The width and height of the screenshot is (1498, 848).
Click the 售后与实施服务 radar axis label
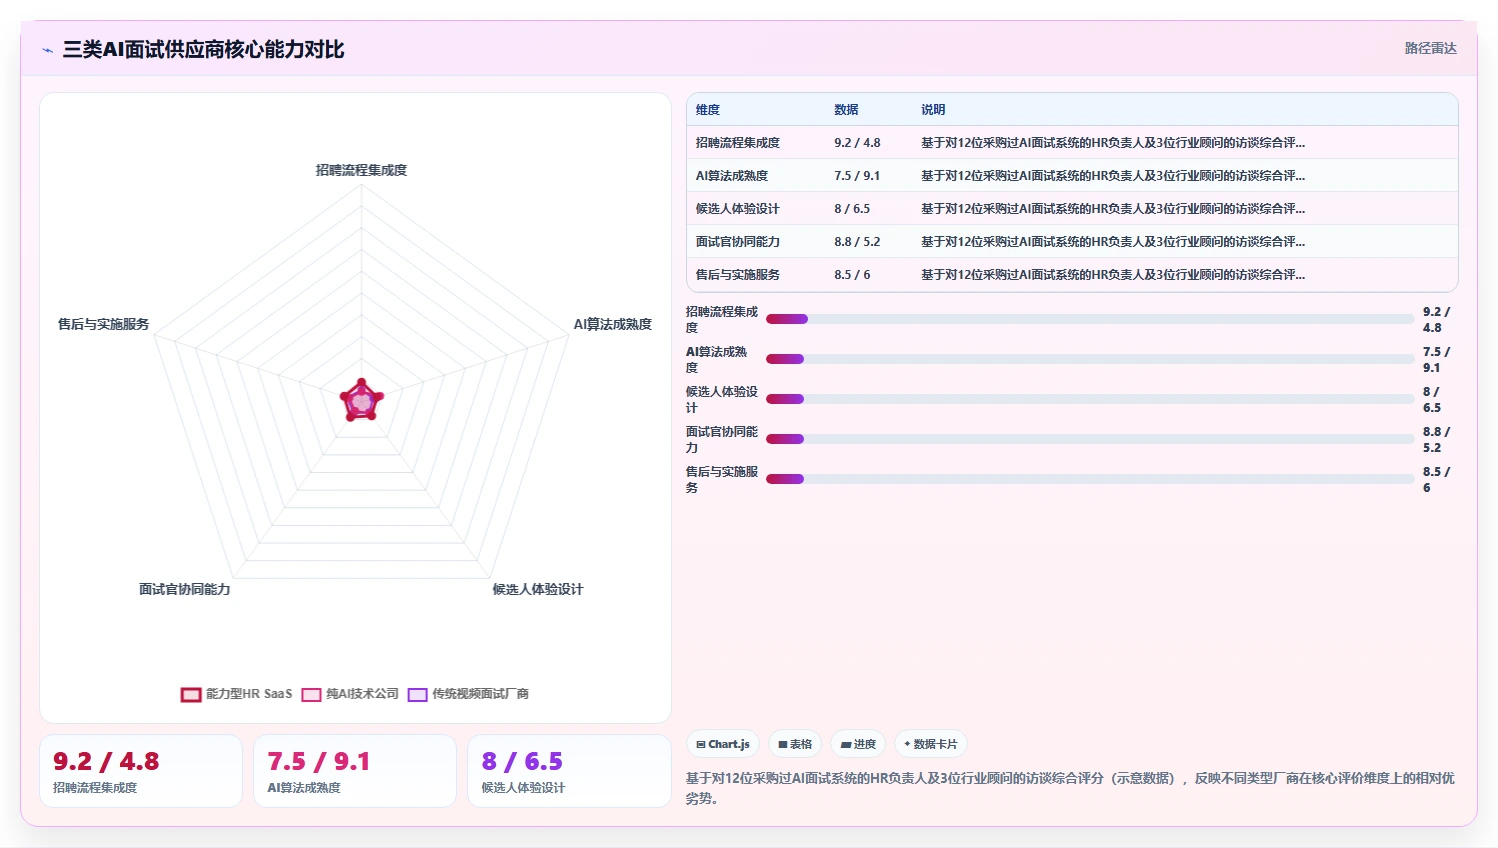tap(104, 324)
